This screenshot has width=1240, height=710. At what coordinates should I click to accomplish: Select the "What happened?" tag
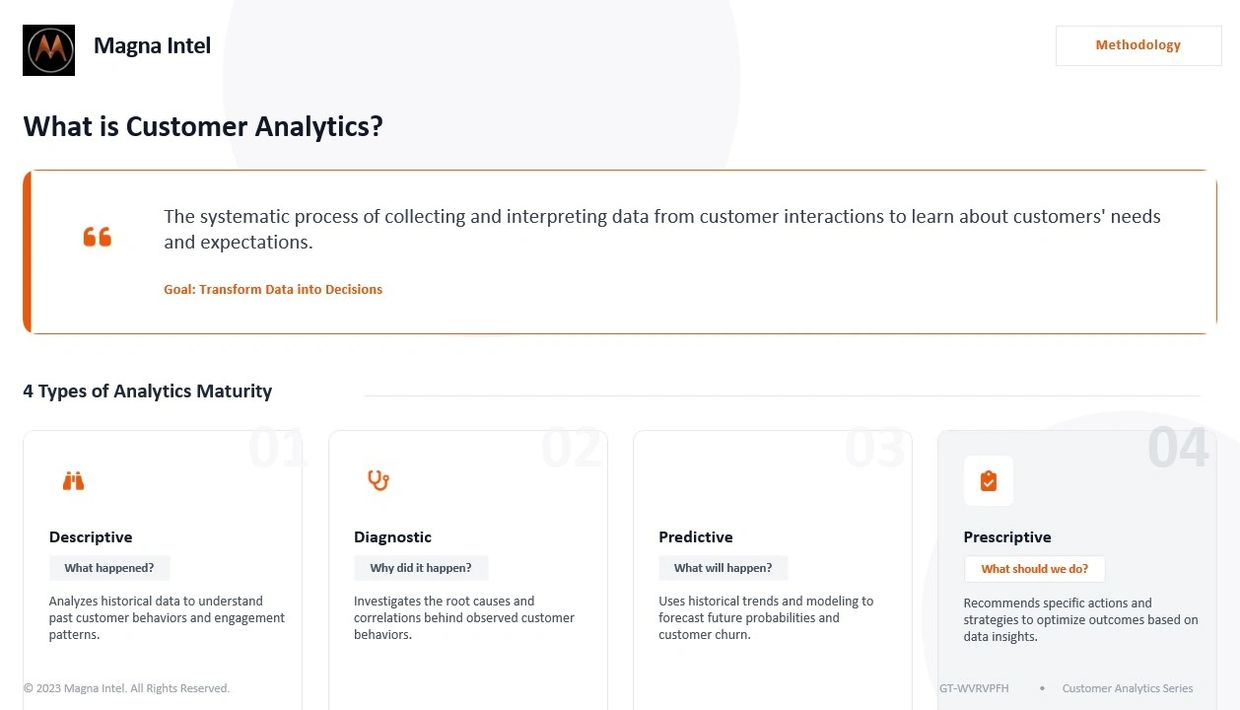pyautogui.click(x=109, y=568)
